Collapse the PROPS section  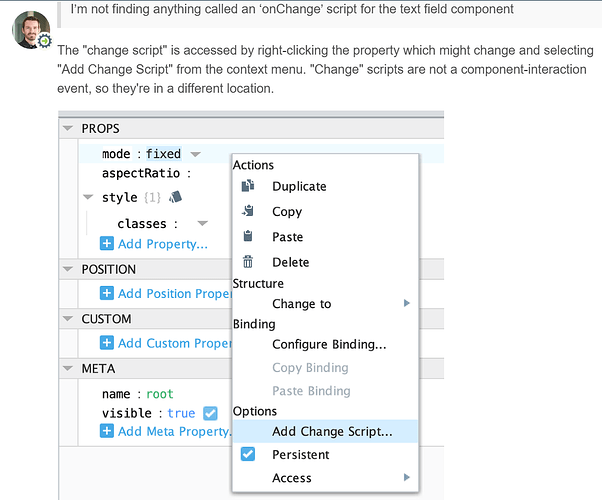(68, 129)
